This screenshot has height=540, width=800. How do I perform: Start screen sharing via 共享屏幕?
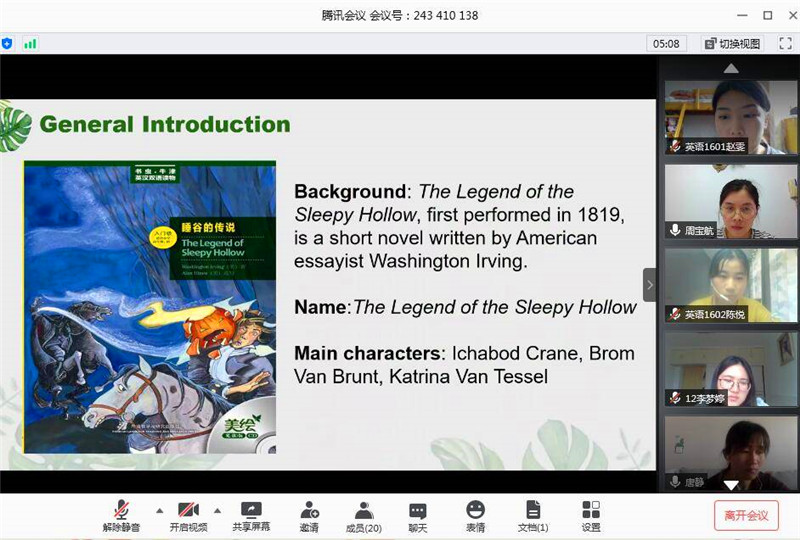click(x=251, y=515)
